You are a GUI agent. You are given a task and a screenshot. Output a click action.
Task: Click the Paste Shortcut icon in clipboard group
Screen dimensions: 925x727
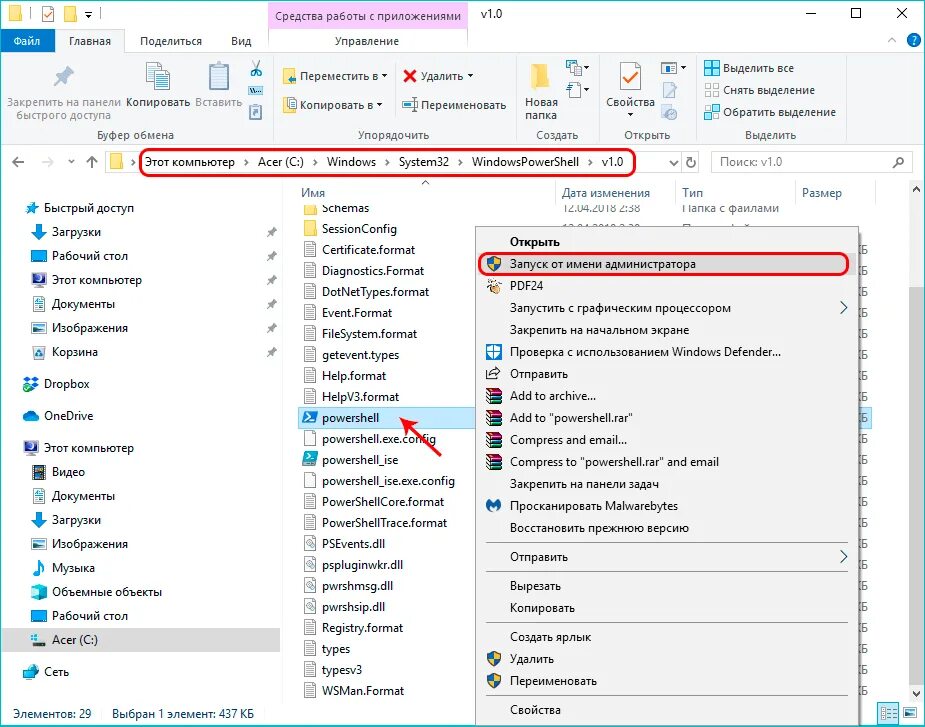pos(256,112)
